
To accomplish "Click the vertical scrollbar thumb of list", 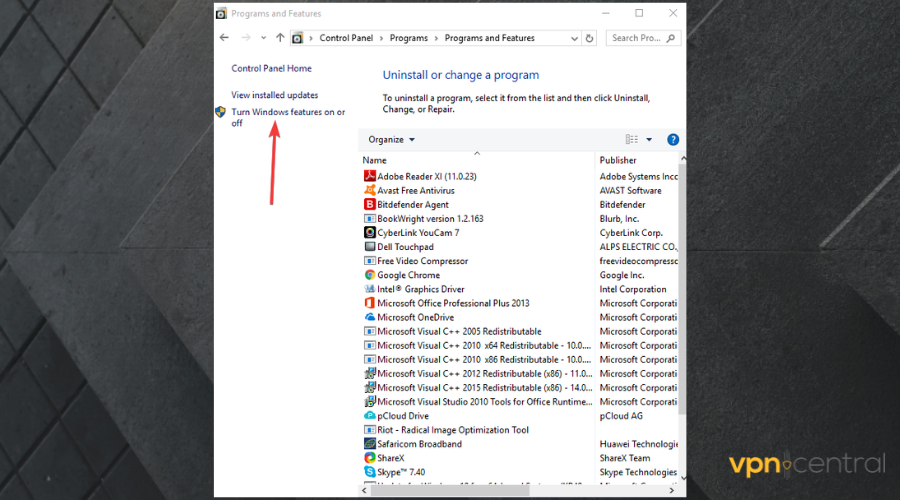I will click(x=682, y=287).
